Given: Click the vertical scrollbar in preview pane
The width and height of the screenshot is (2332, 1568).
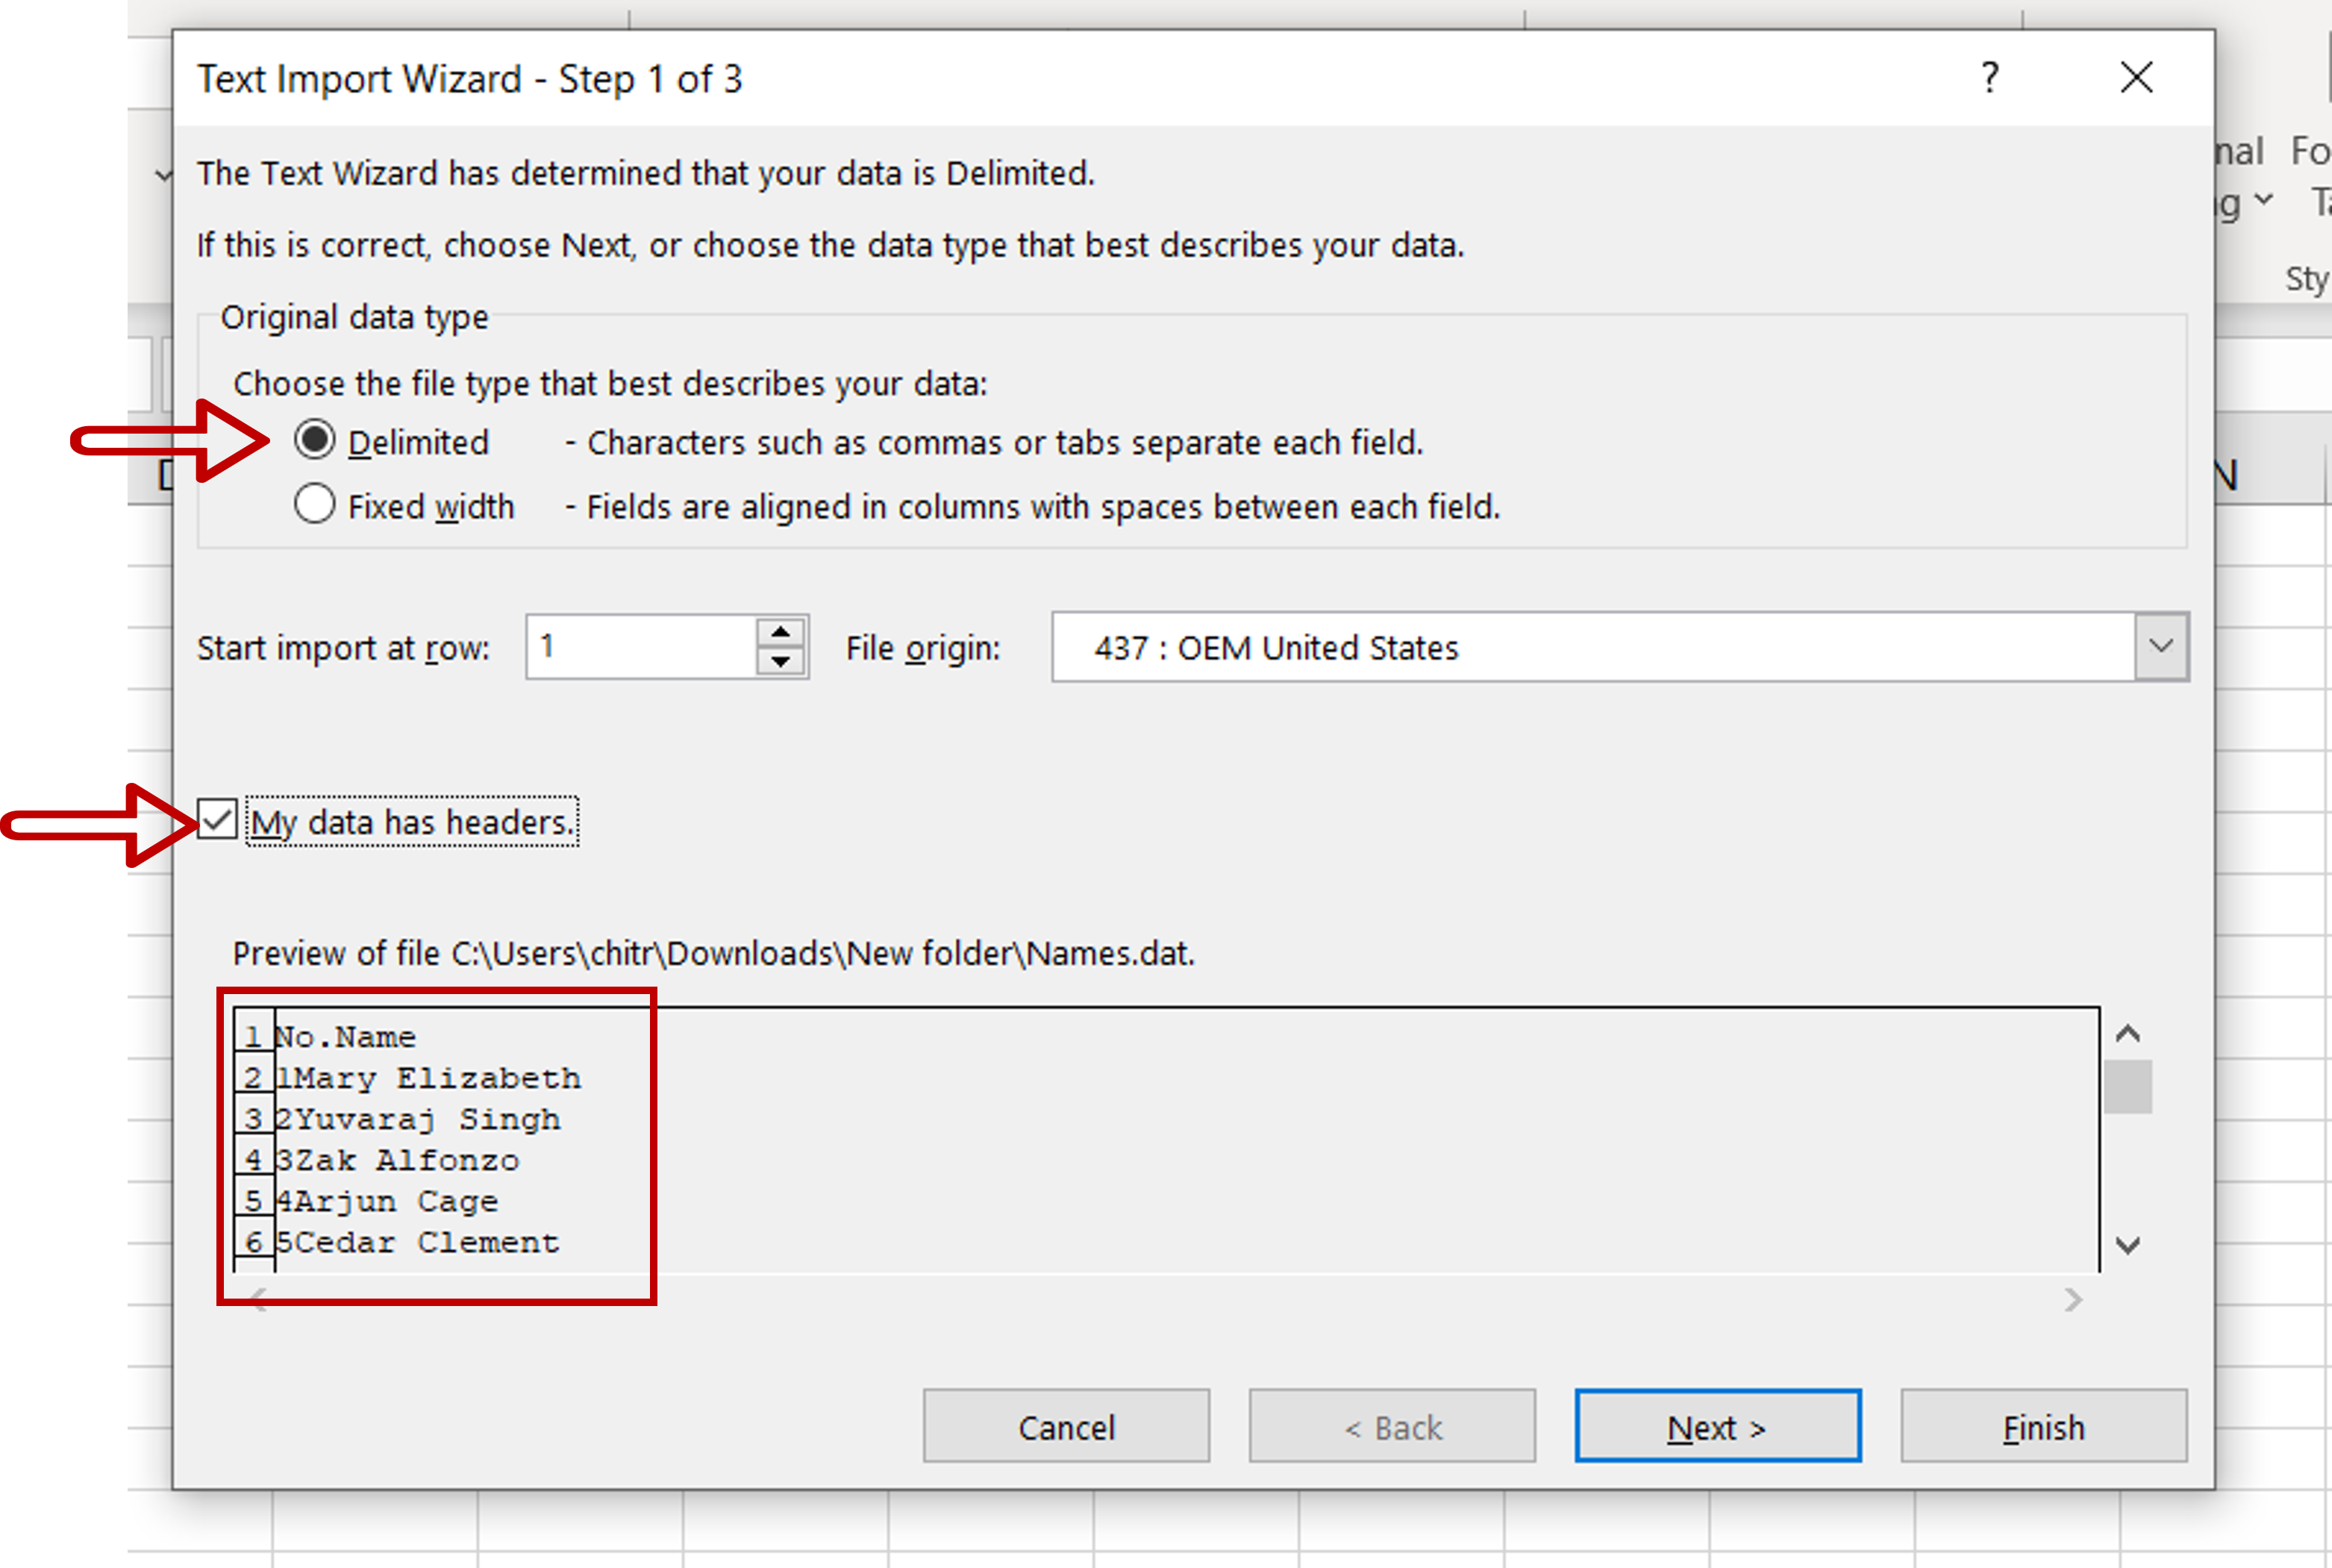Looking at the screenshot, I should click(x=2134, y=1085).
